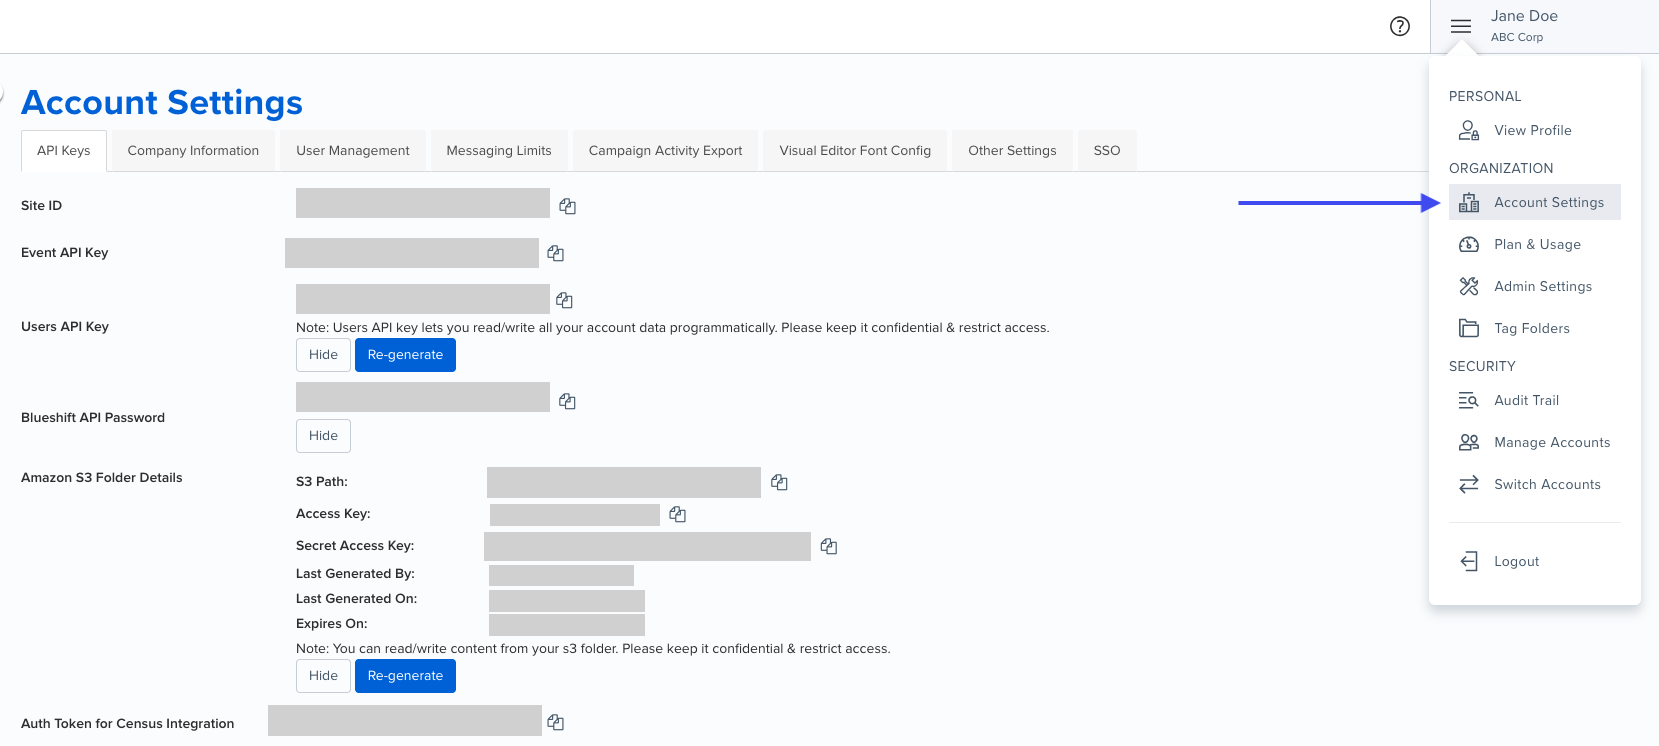Click the Tag Folders folder icon

[1469, 328]
